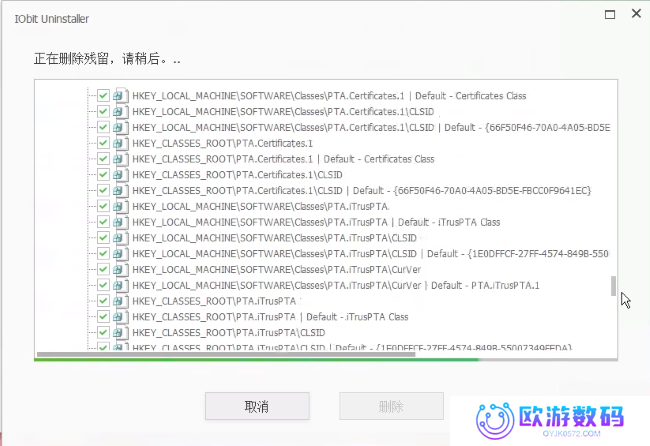The width and height of the screenshot is (650, 446).
Task: Select HKEY_CLASSES_ROOT CLSID Default {66F50F46-70A0-4A05-BD5E-FBCC0F9641EC} text
Action: point(361,190)
